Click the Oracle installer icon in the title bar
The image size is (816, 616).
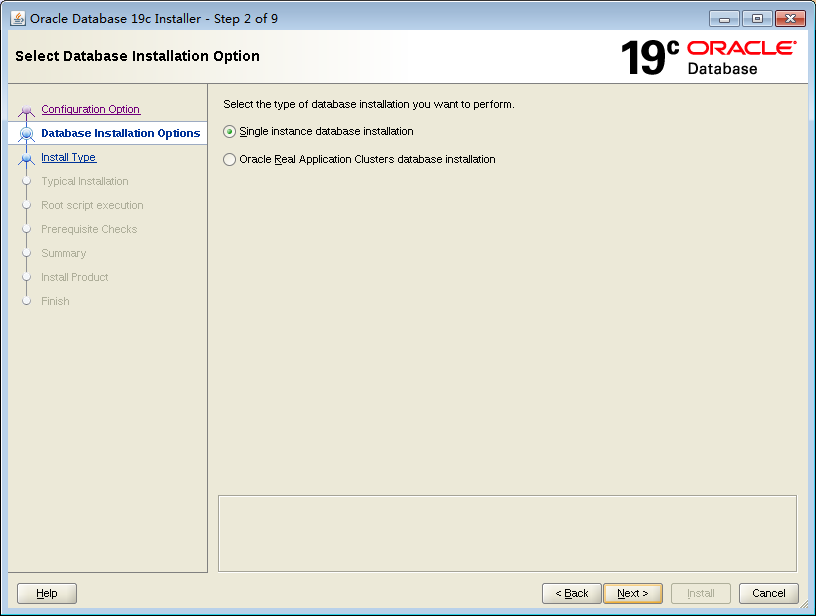click(x=18, y=18)
